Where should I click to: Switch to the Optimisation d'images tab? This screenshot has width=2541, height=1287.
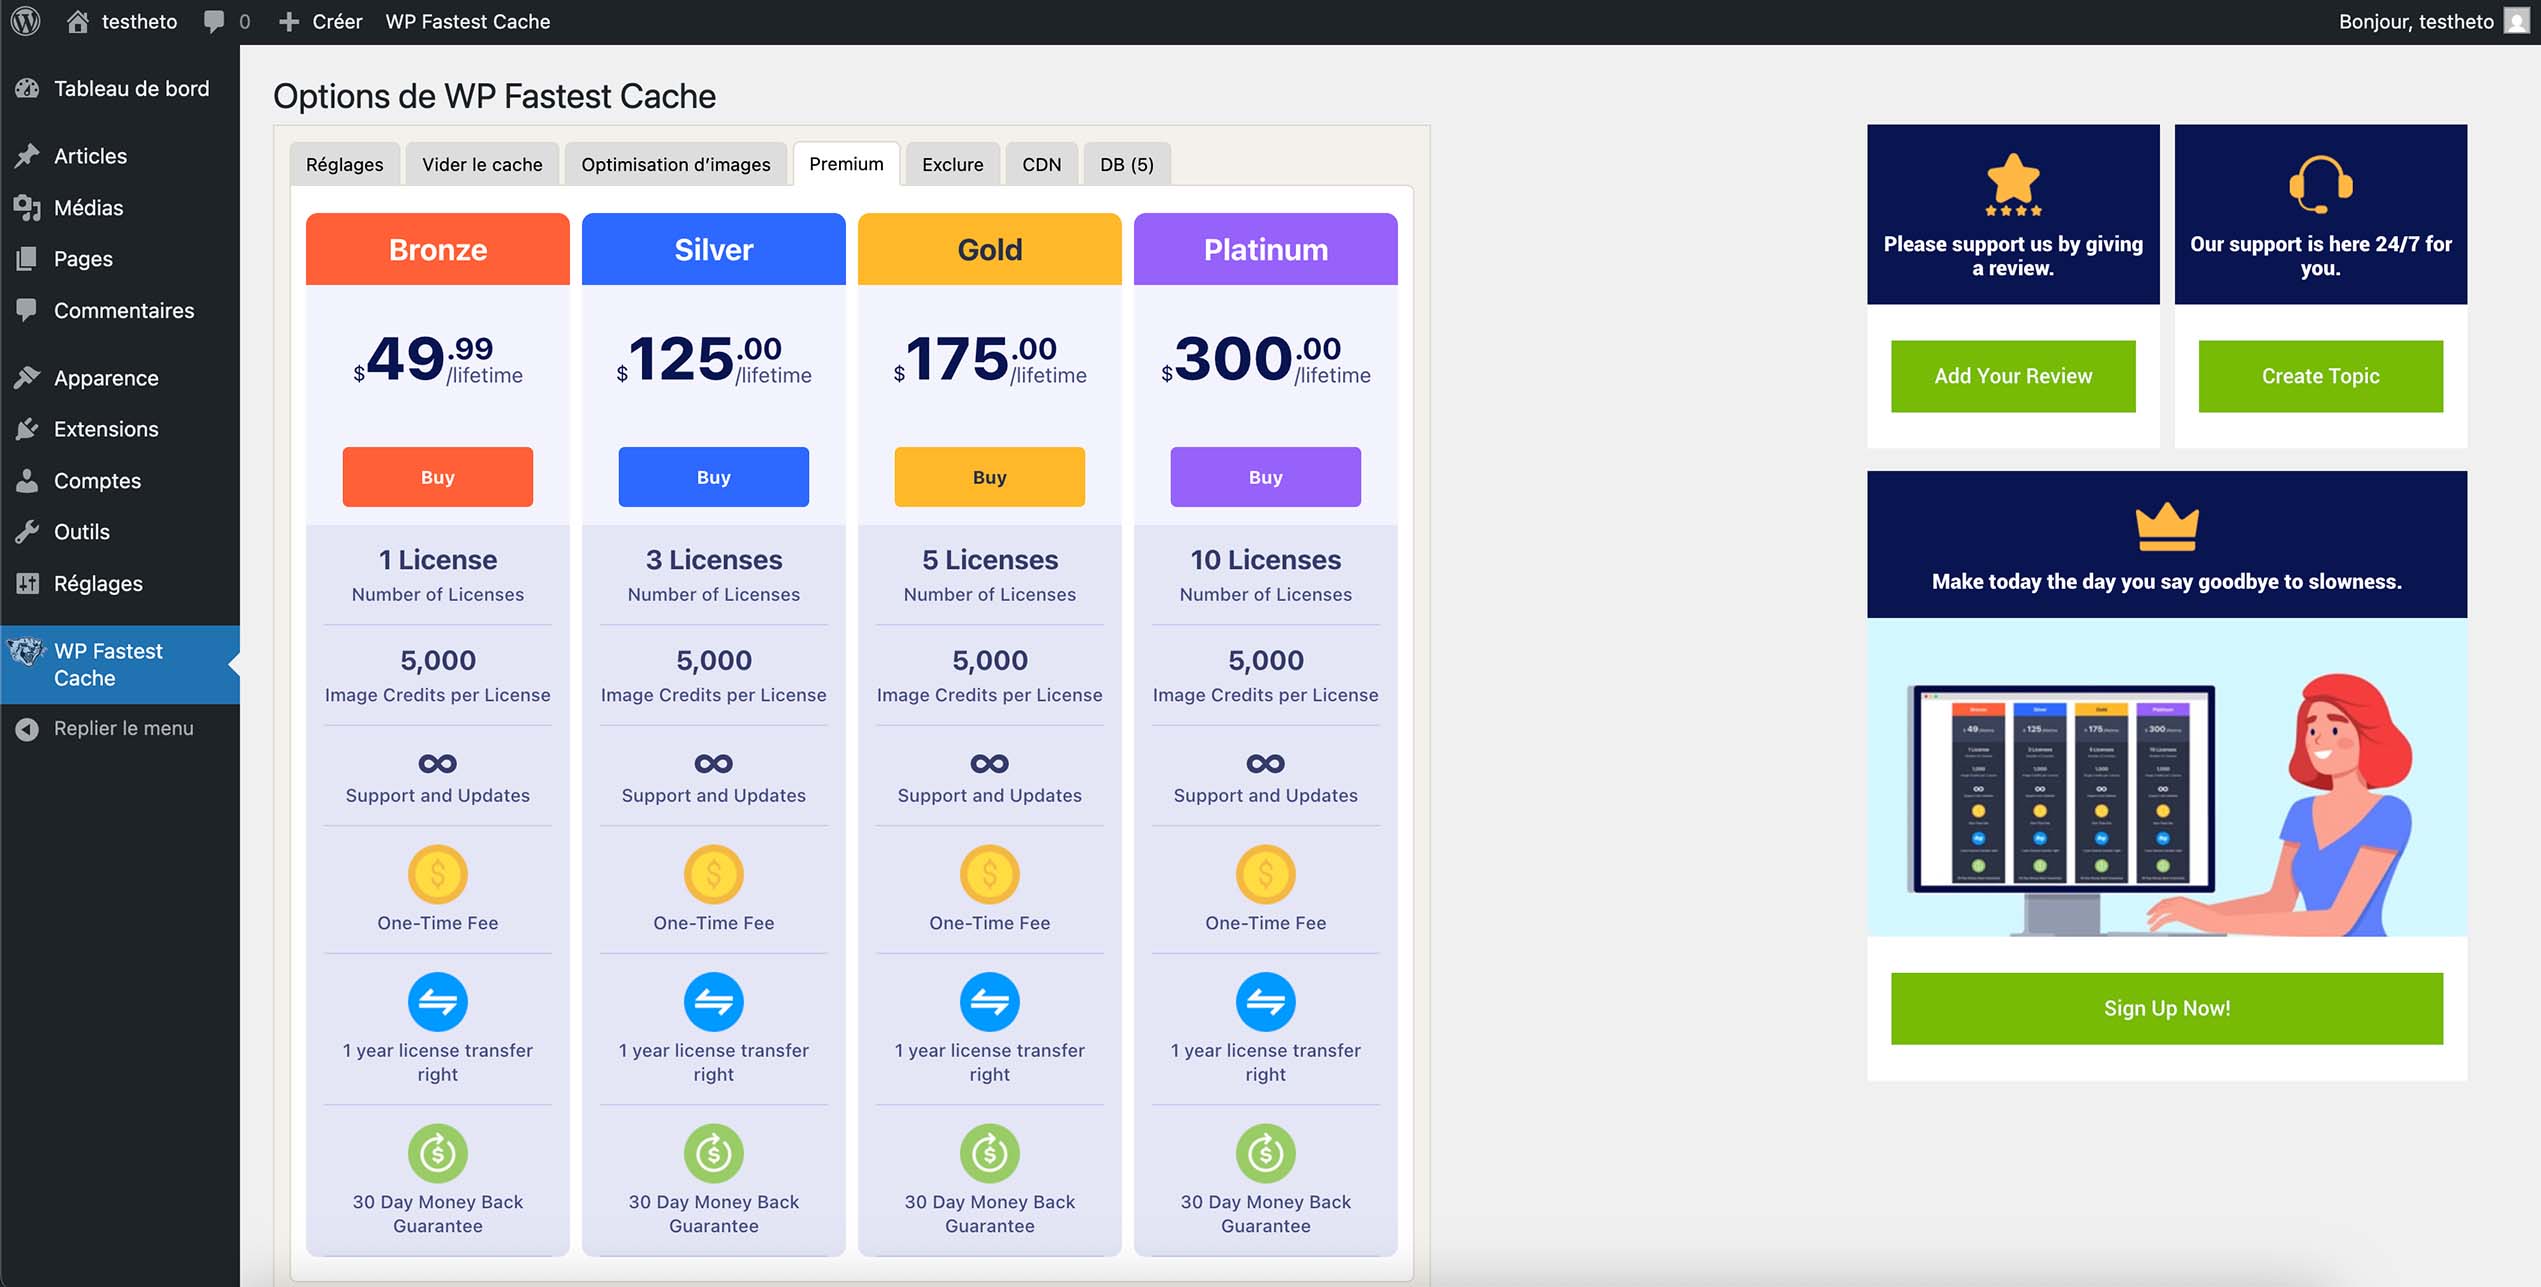[675, 163]
